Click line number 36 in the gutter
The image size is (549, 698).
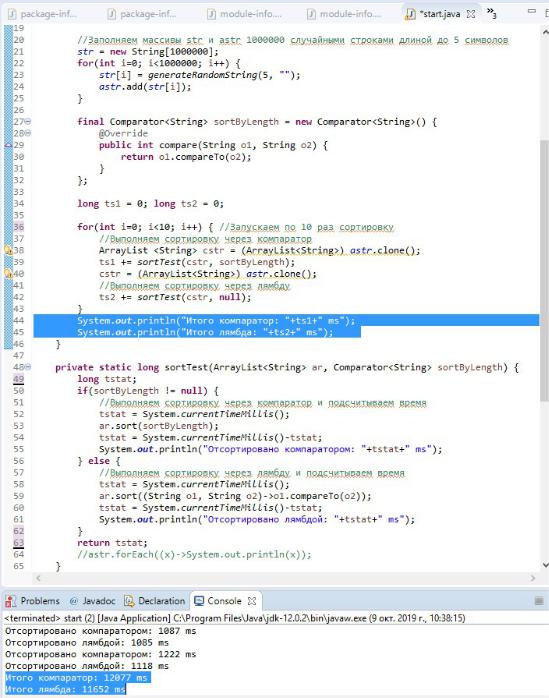pos(19,227)
